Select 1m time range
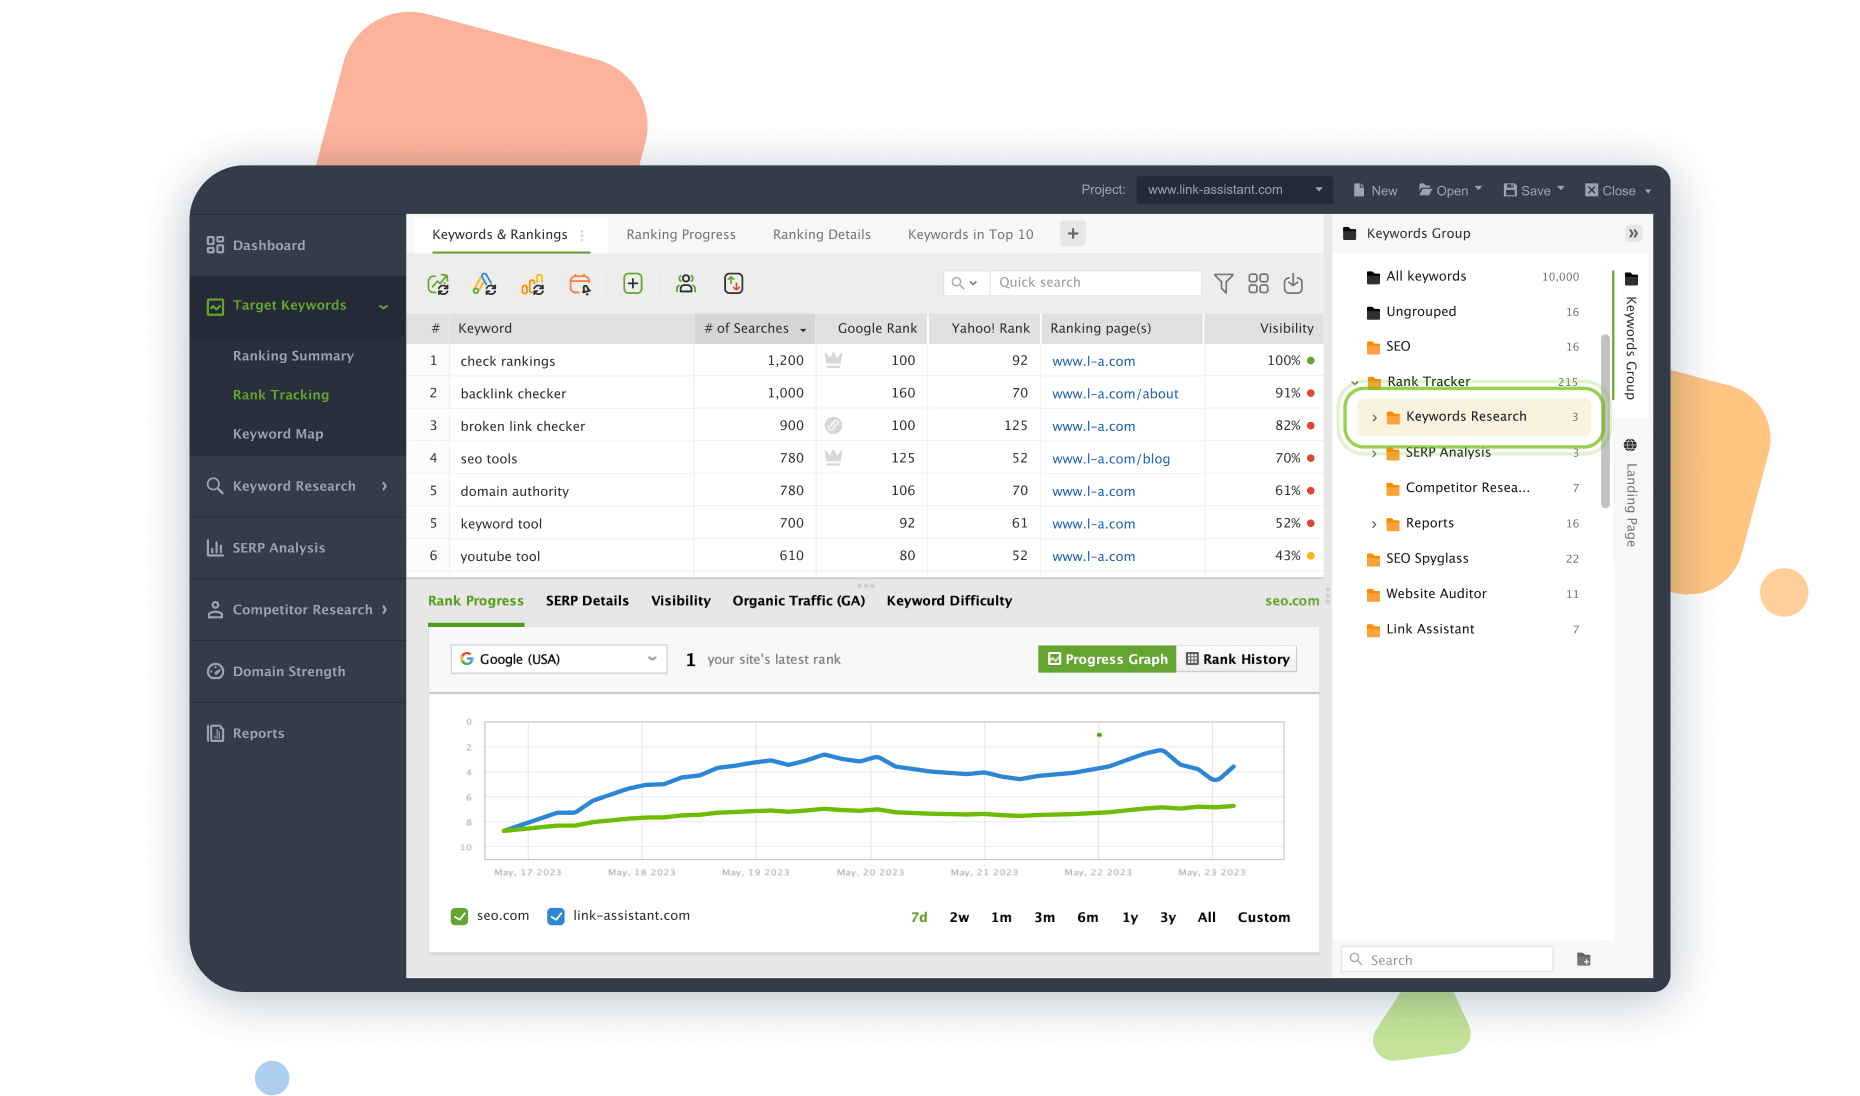The image size is (1860, 1096). coord(1001,918)
